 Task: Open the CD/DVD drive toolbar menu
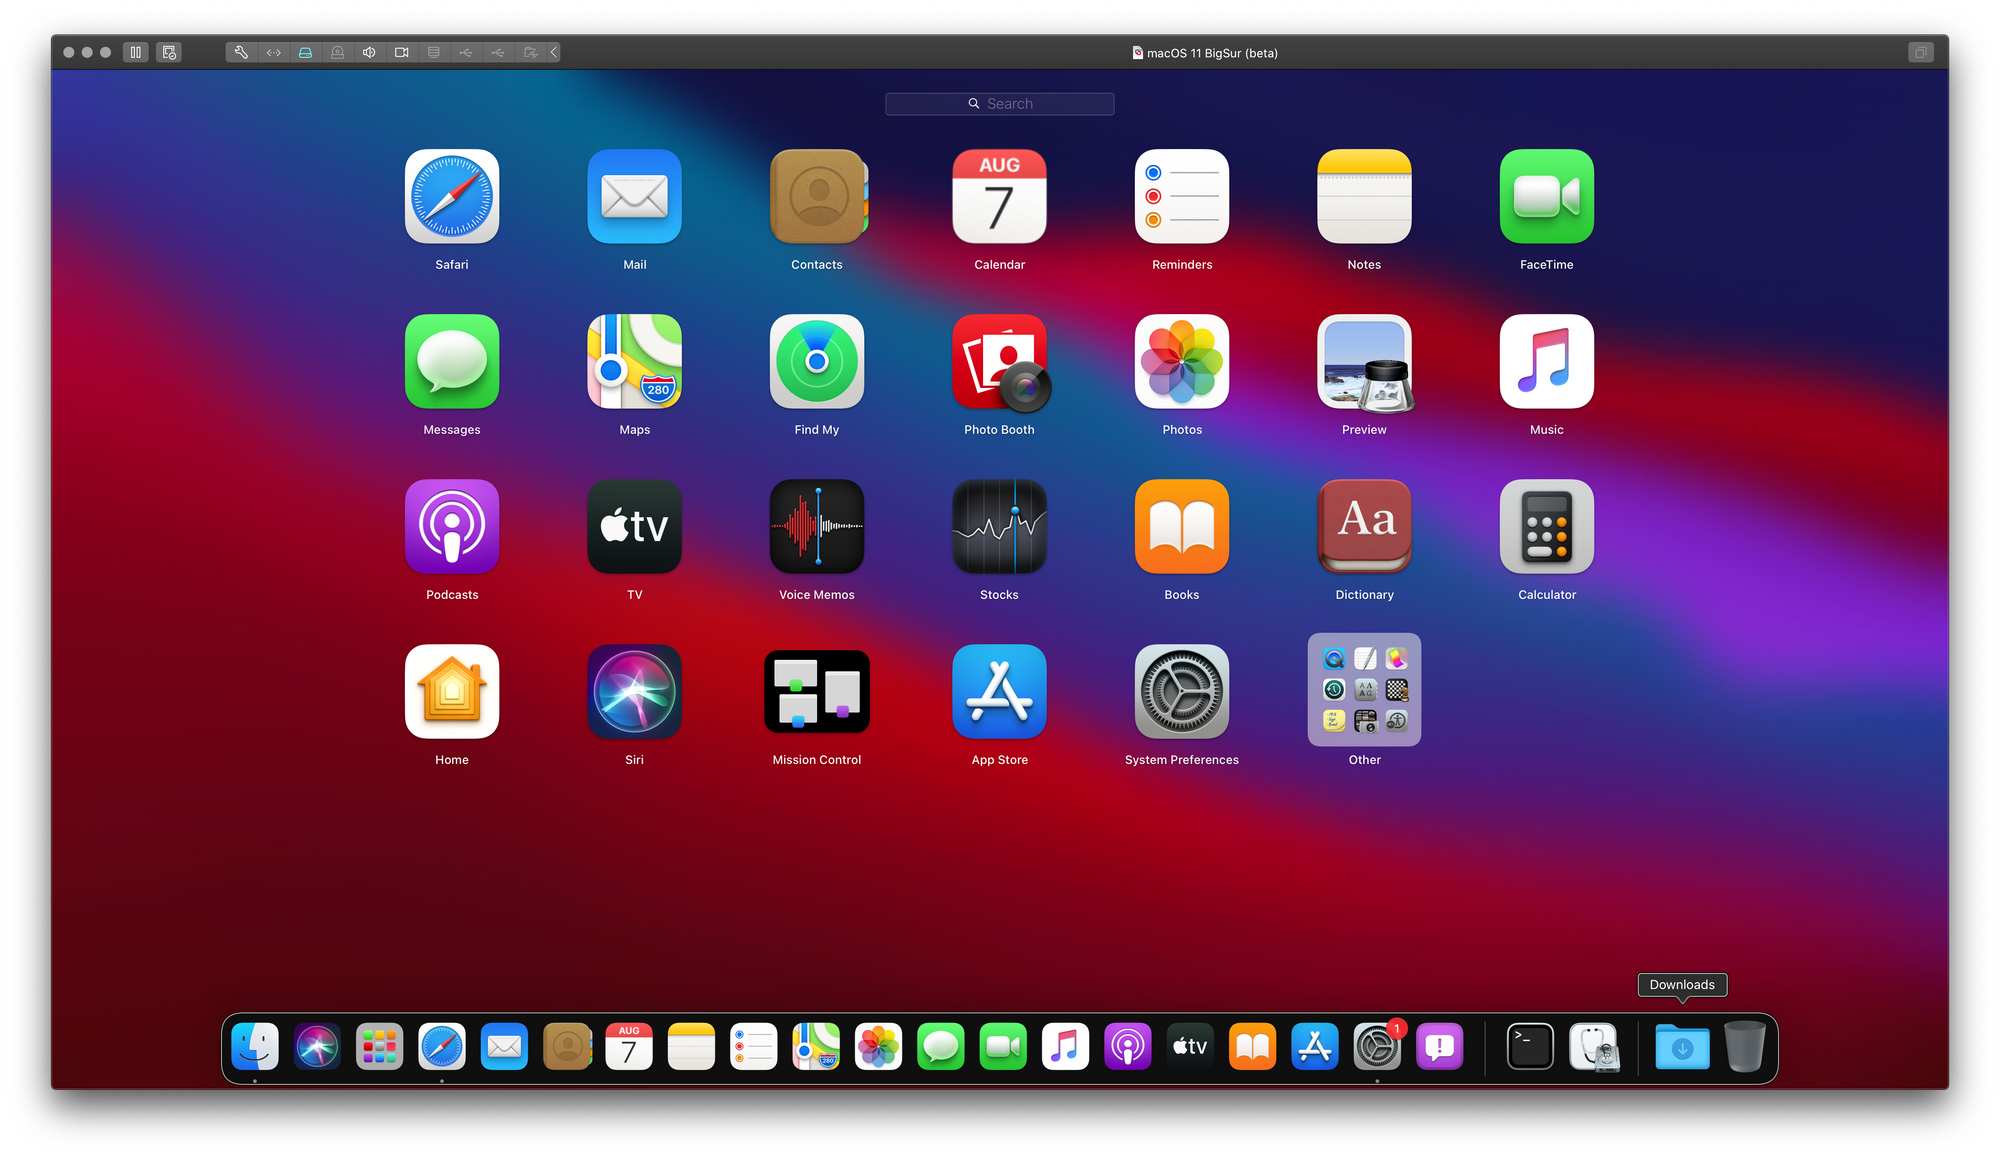[337, 52]
